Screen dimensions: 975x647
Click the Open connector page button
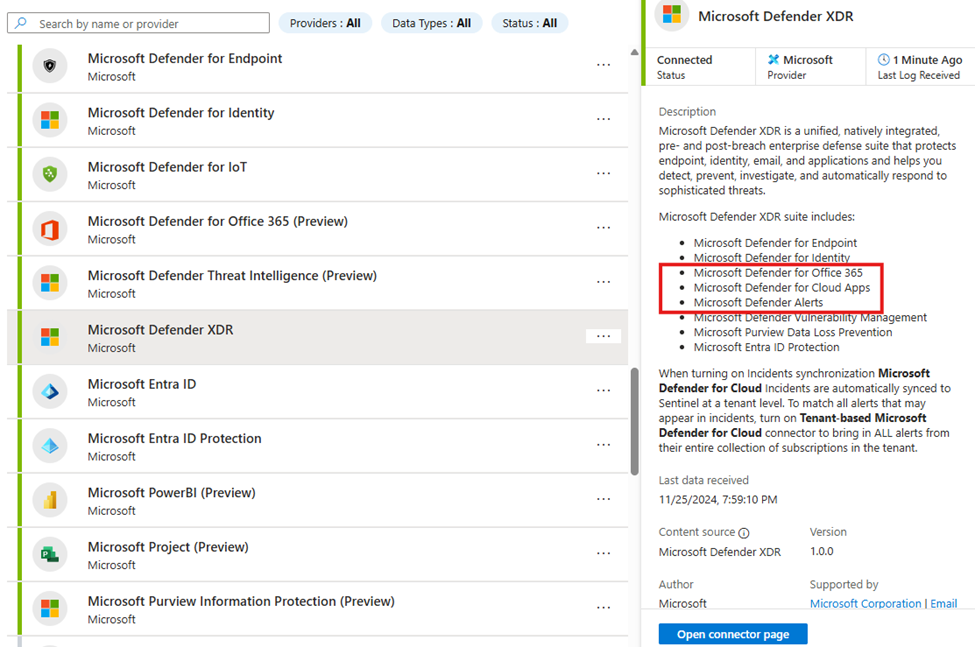pyautogui.click(x=733, y=634)
